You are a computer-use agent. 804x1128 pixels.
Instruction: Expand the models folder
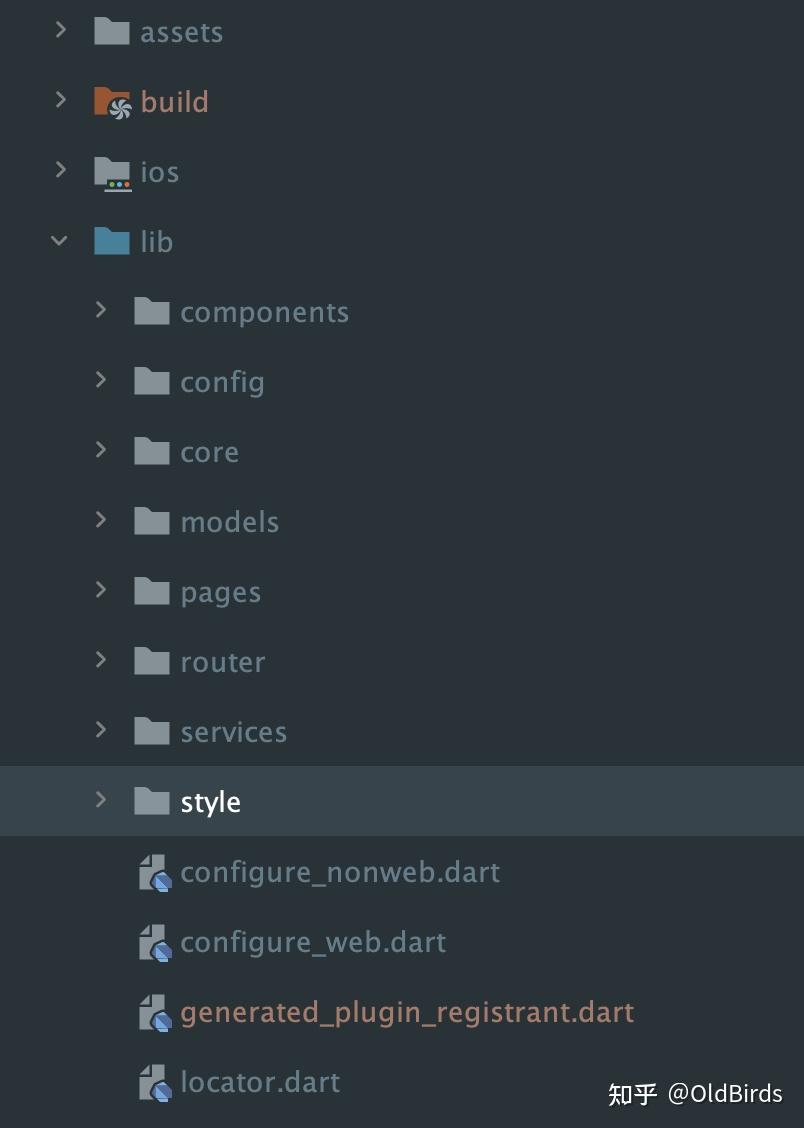click(x=100, y=521)
